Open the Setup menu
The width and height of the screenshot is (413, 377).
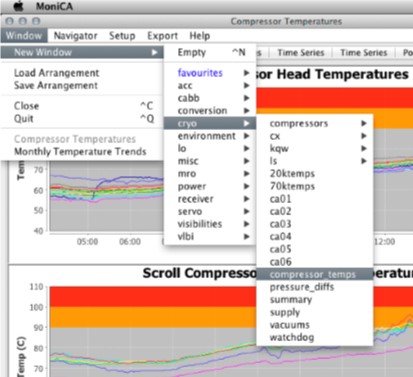pos(122,36)
